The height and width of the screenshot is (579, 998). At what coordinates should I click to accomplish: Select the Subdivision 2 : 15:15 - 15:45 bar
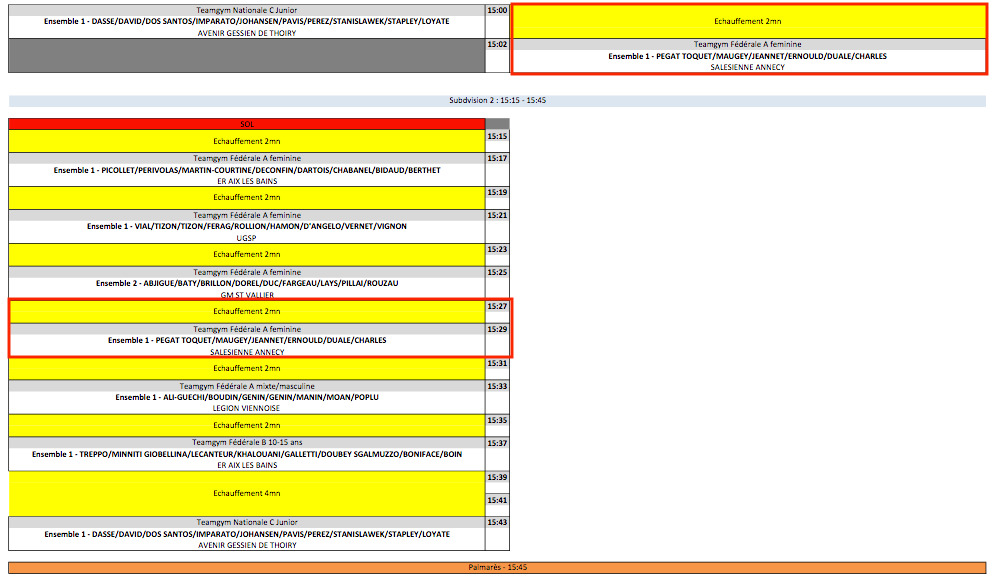click(x=497, y=101)
